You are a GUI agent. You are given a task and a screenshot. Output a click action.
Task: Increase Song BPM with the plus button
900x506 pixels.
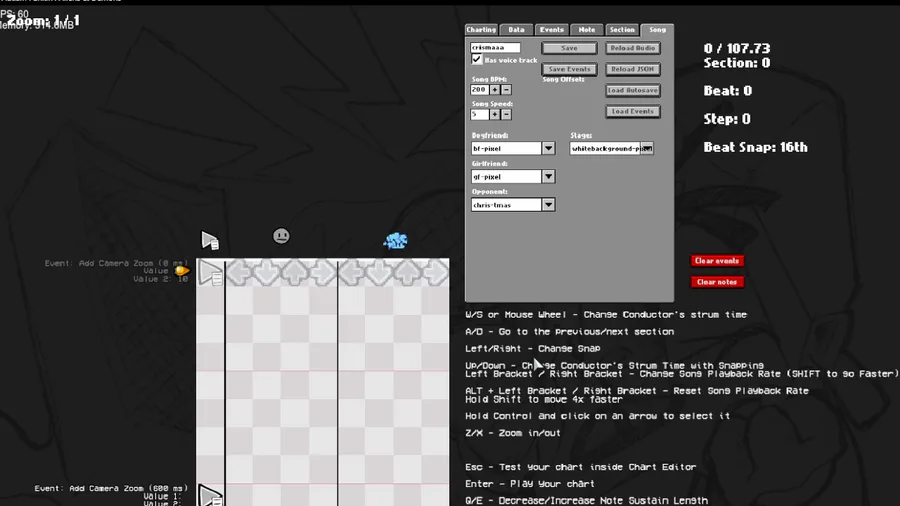pos(495,89)
